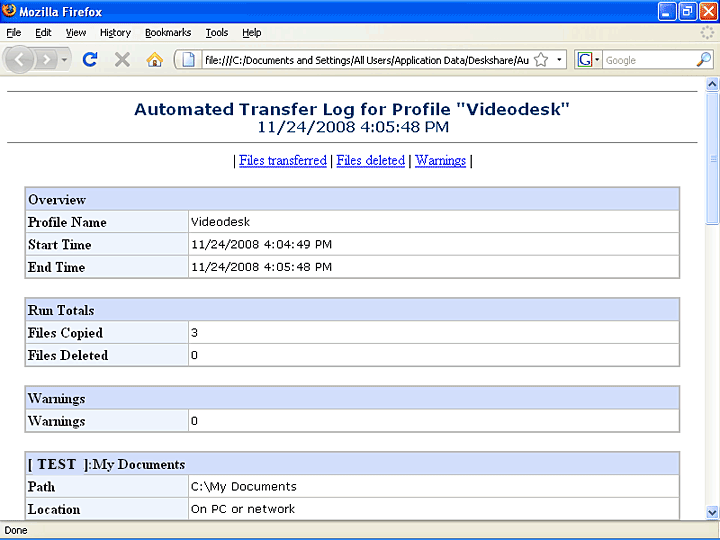Open the Help menu
This screenshot has width=720, height=540.
[x=252, y=33]
